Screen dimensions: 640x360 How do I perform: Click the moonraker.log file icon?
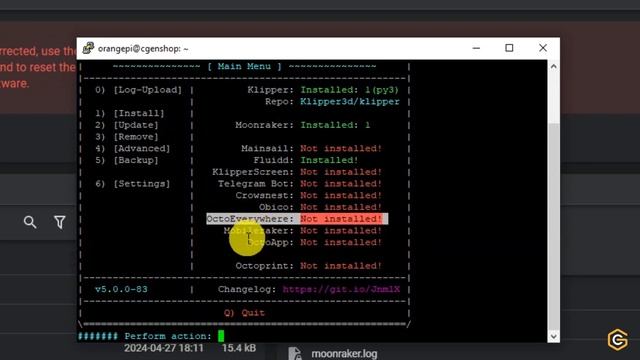pos(295,353)
